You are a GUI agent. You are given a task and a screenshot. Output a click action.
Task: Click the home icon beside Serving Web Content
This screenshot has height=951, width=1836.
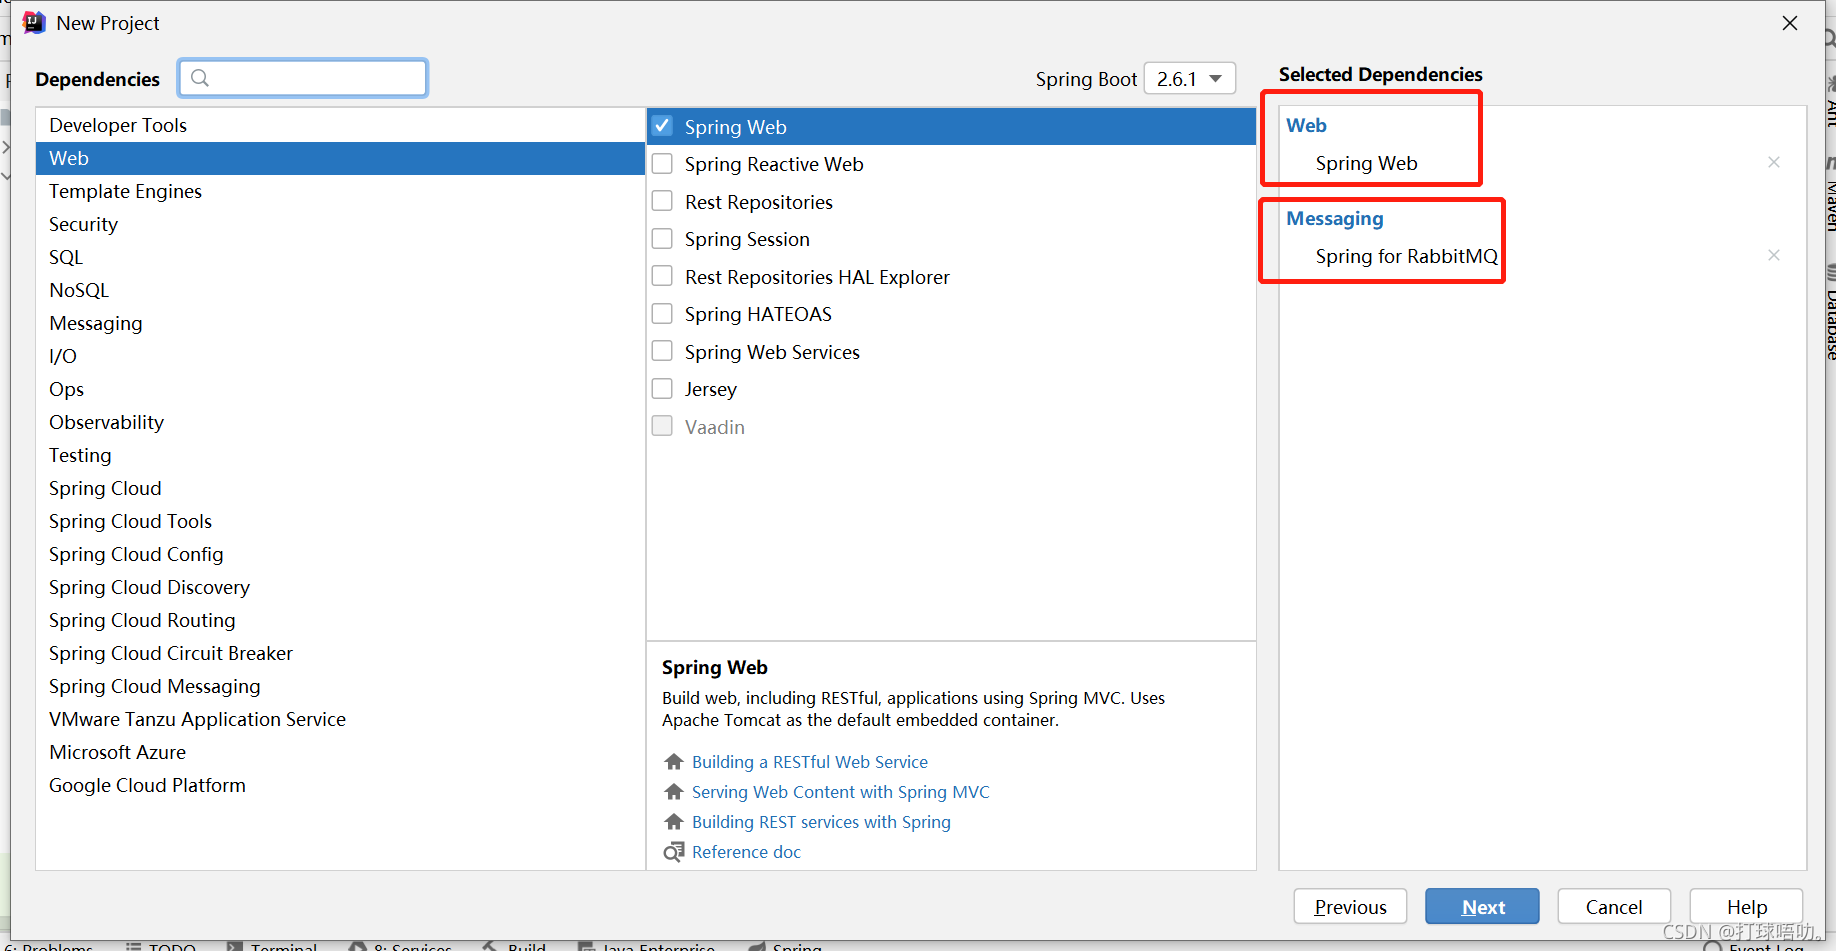[x=674, y=792]
